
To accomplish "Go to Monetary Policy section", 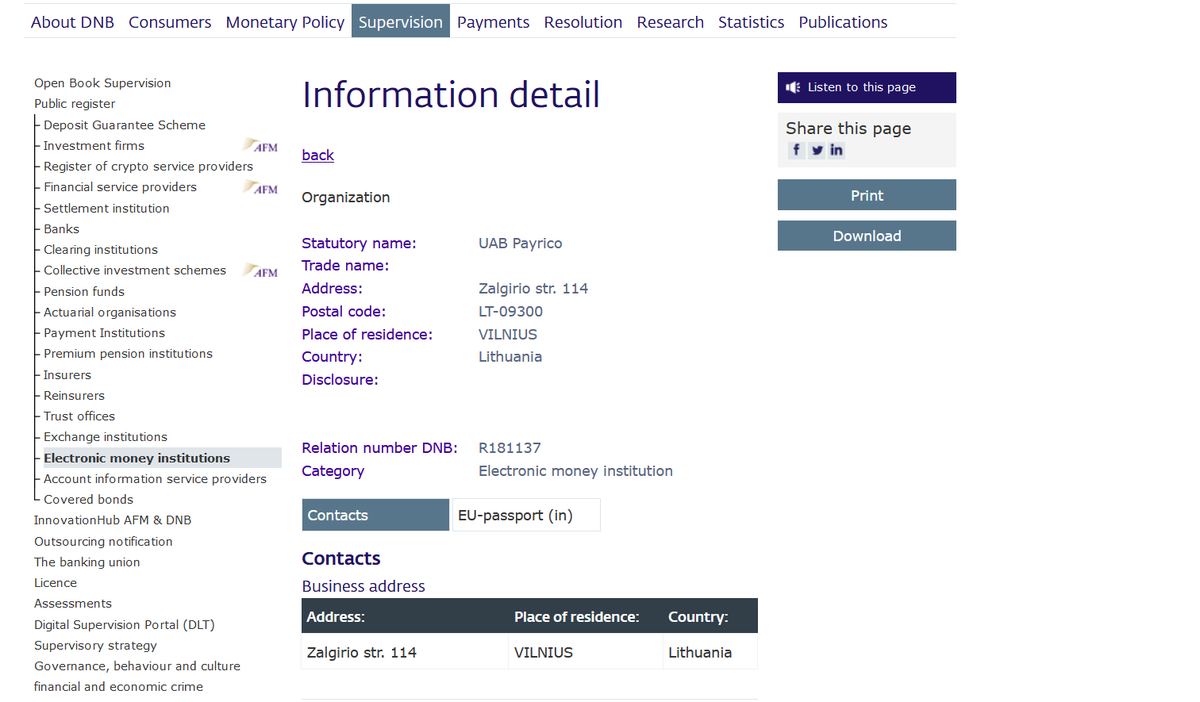I will [285, 22].
